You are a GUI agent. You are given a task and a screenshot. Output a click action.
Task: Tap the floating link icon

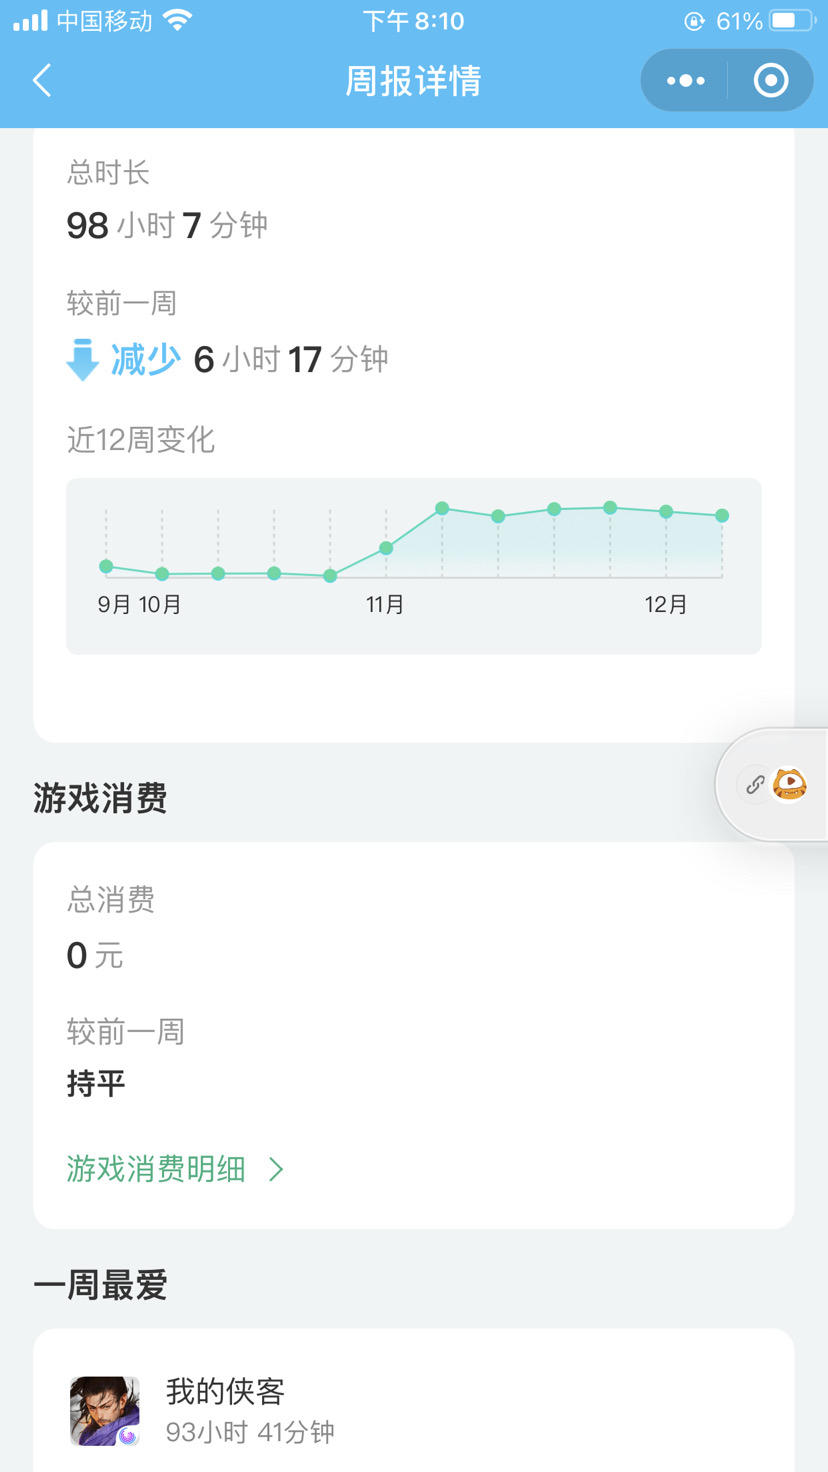pyautogui.click(x=755, y=785)
